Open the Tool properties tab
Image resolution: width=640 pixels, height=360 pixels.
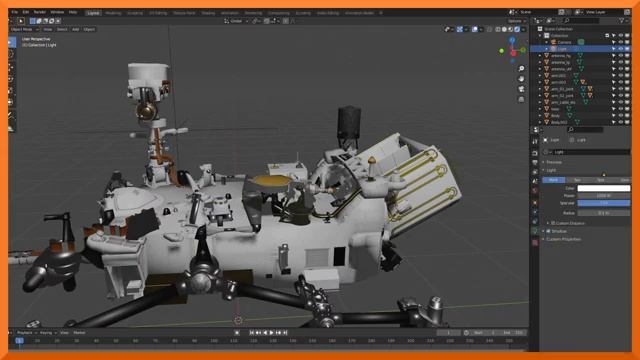coord(535,142)
